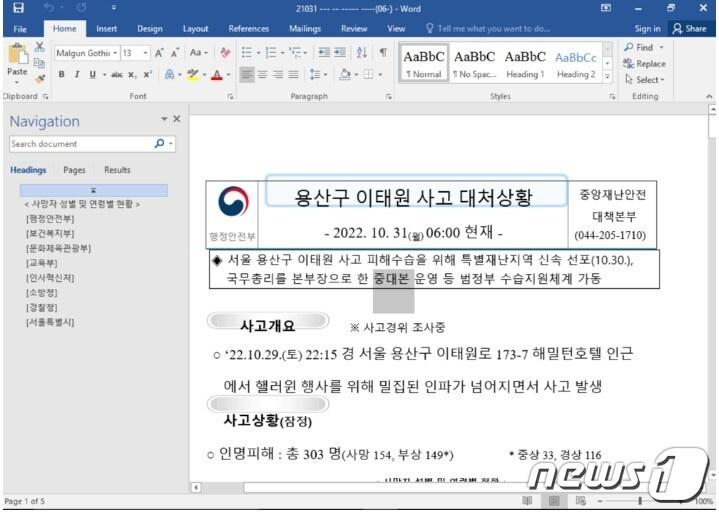The width and height of the screenshot is (719, 514).
Task: Click Sign in link
Action: click(x=647, y=28)
